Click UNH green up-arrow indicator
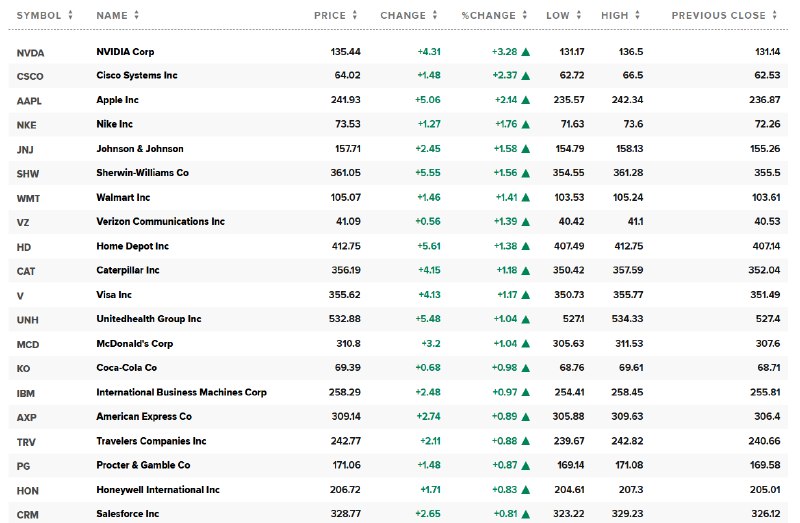This screenshot has height=523, width=800. coord(526,319)
